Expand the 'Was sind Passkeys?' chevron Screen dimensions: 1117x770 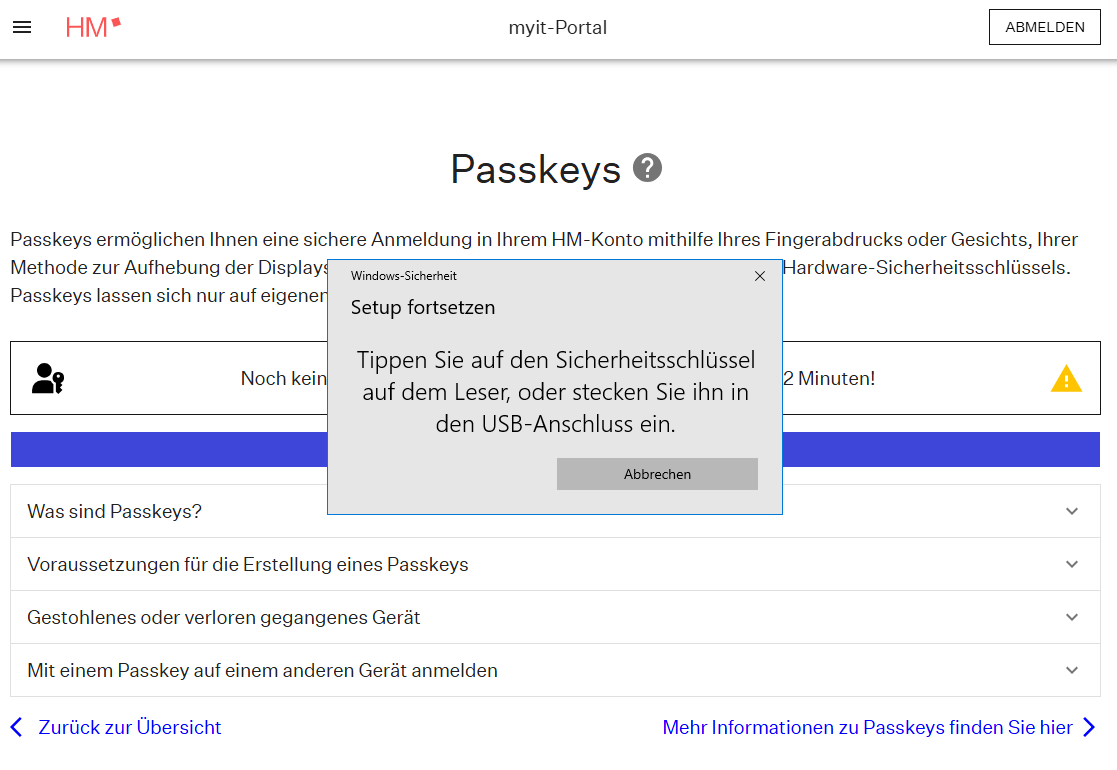1072,511
